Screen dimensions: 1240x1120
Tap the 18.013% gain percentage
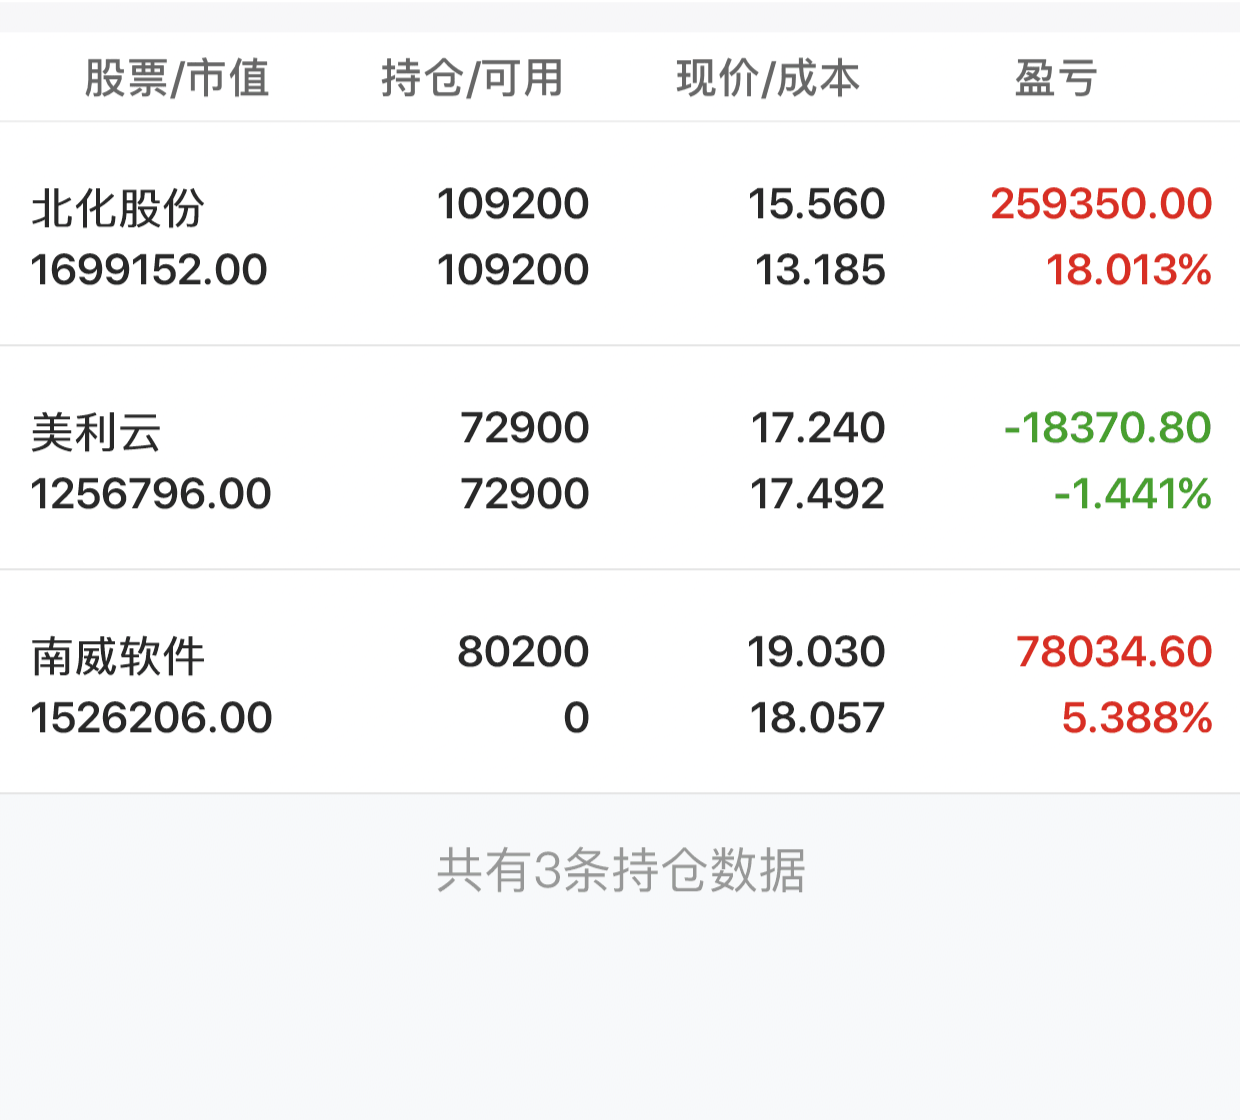1129,270
